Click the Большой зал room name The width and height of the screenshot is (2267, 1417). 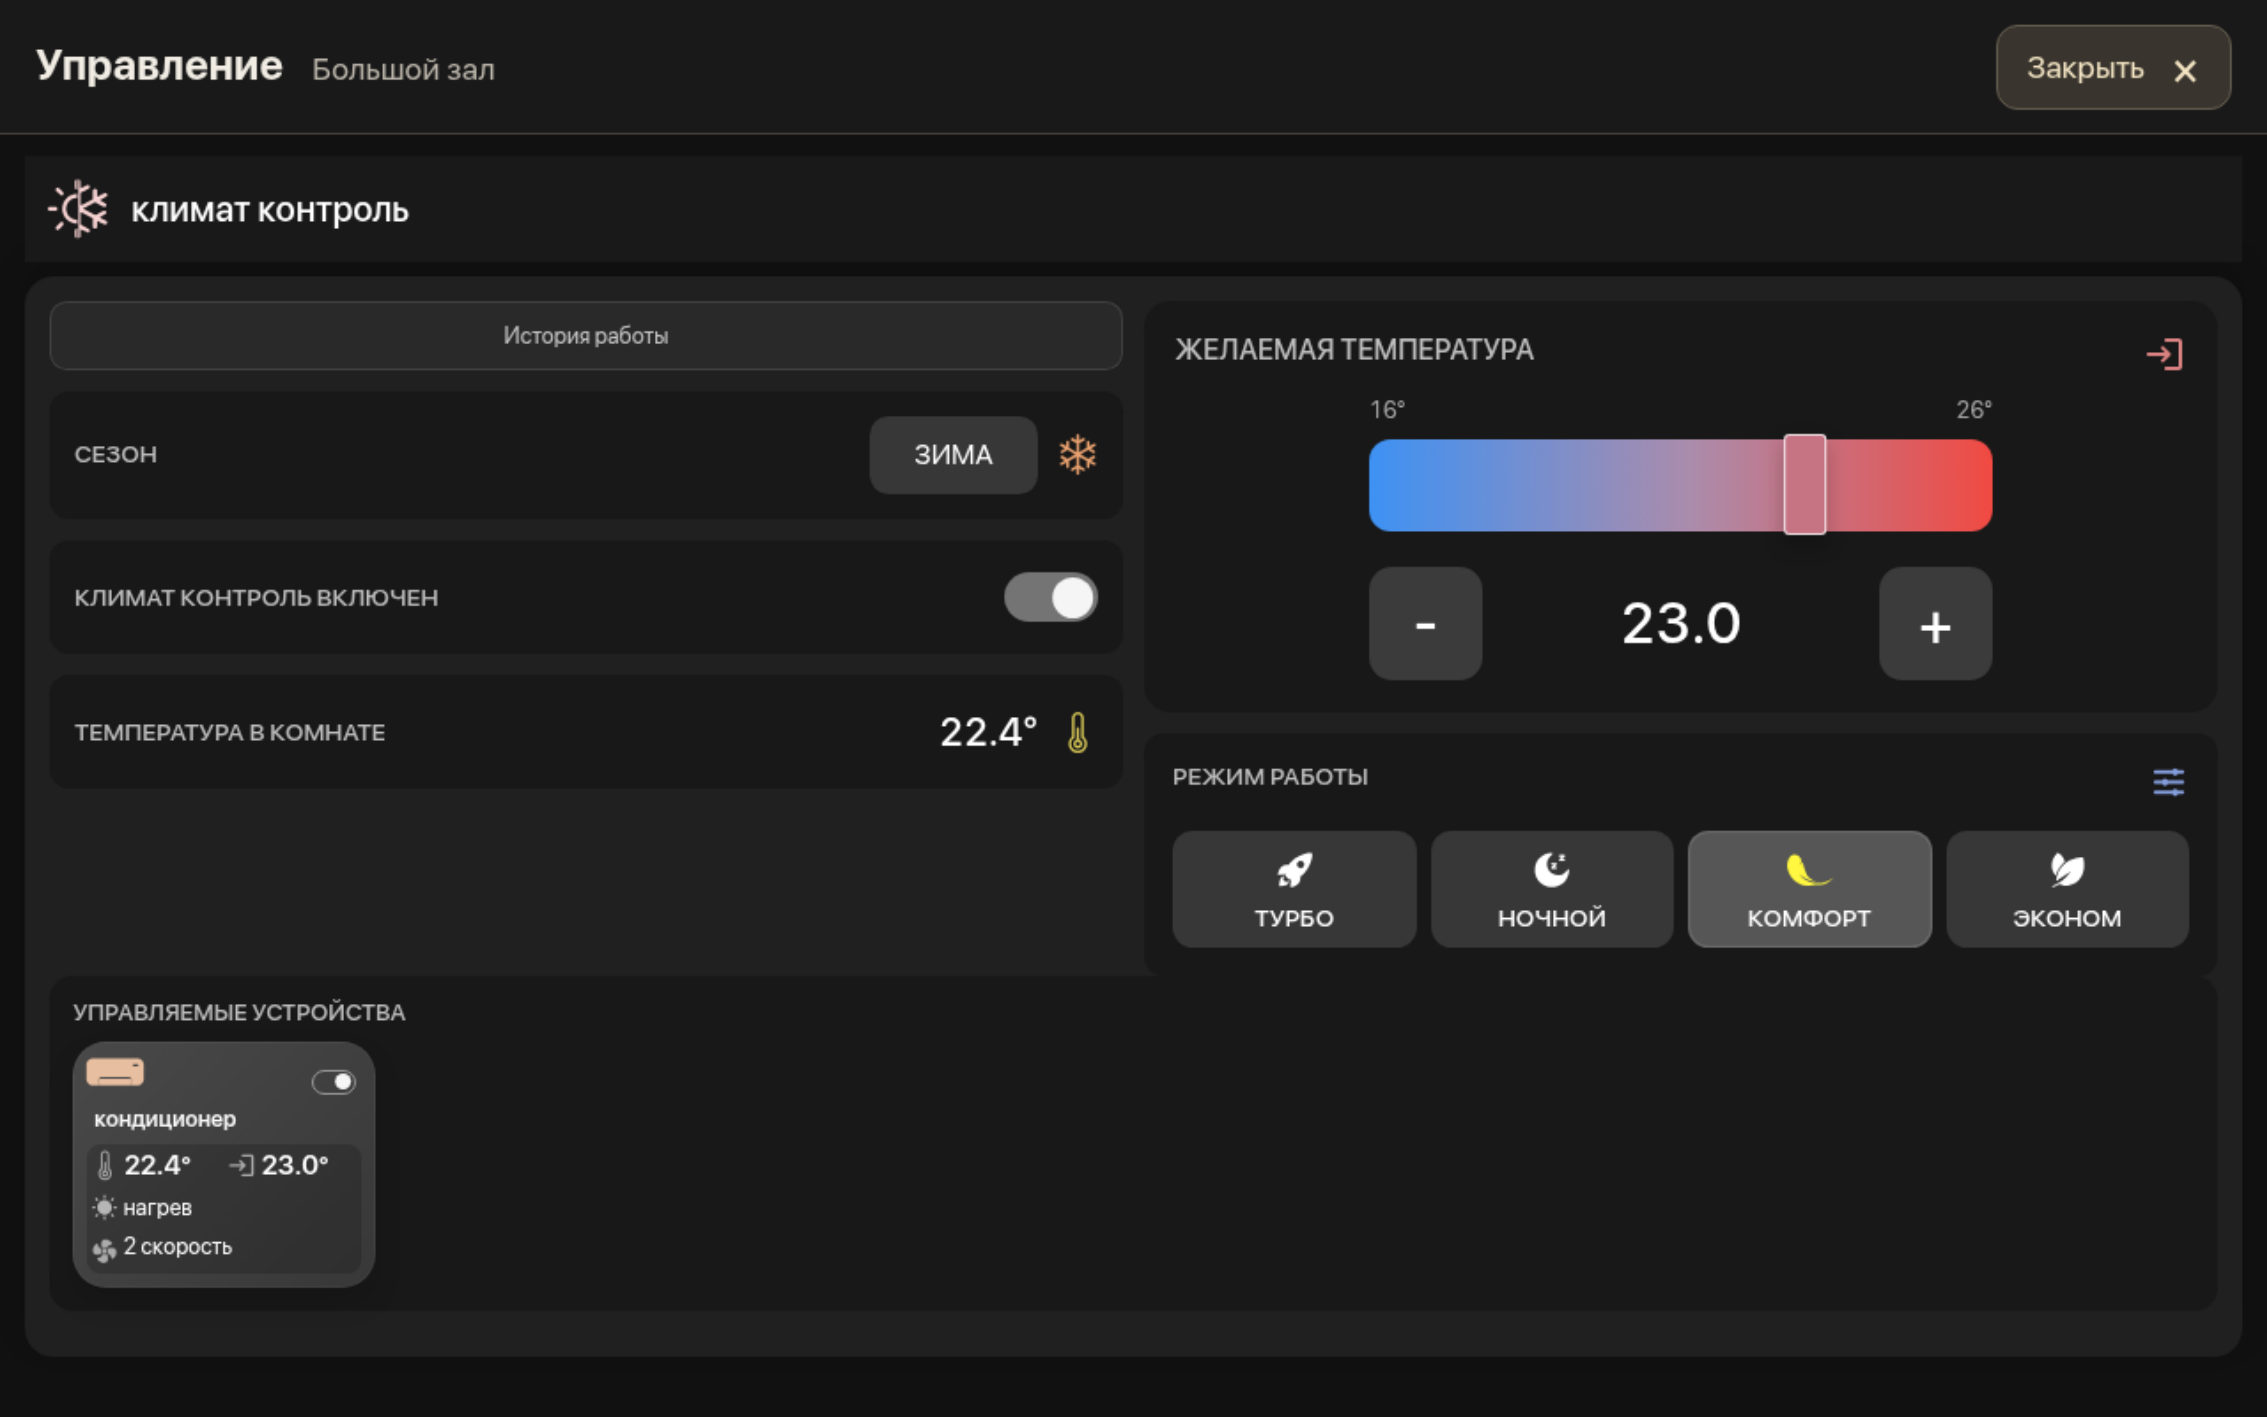(403, 69)
